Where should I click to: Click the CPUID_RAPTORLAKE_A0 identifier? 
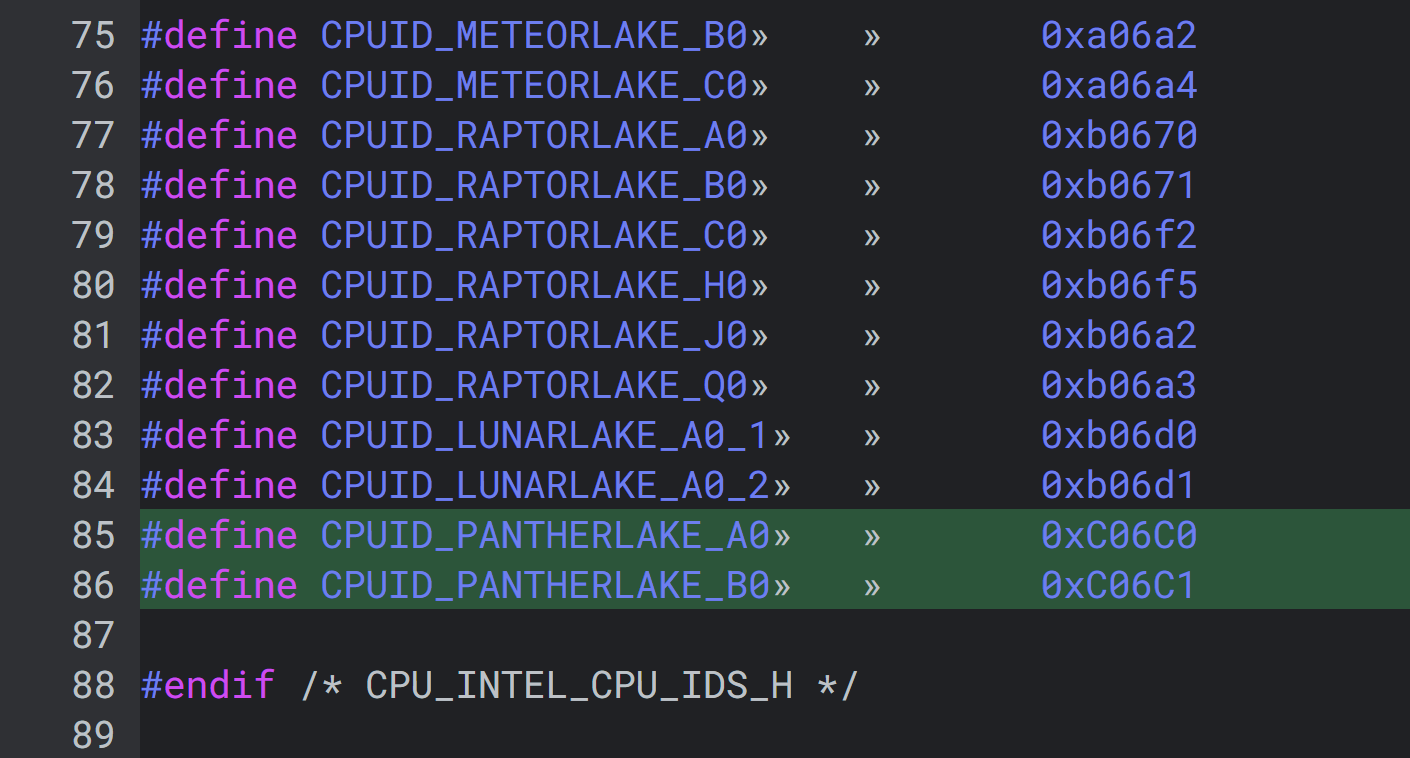[534, 136]
